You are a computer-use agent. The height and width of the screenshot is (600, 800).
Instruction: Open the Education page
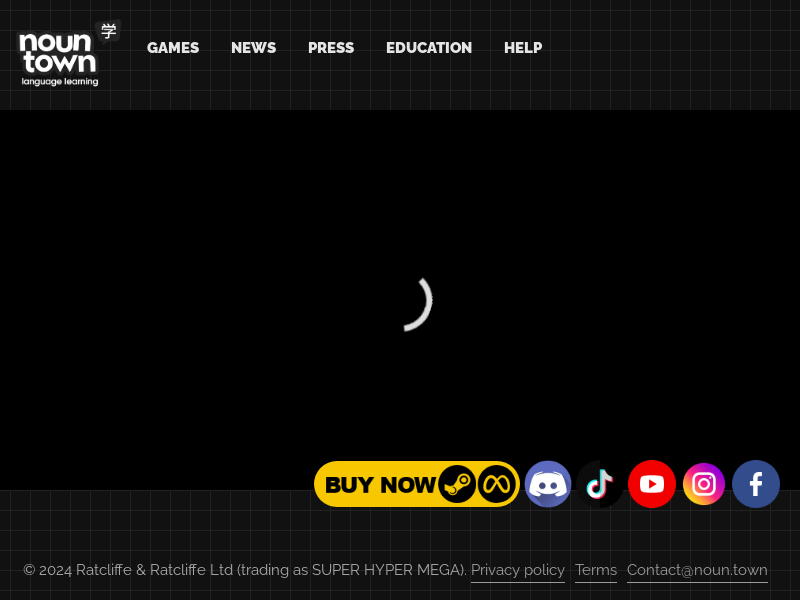[x=429, y=48]
